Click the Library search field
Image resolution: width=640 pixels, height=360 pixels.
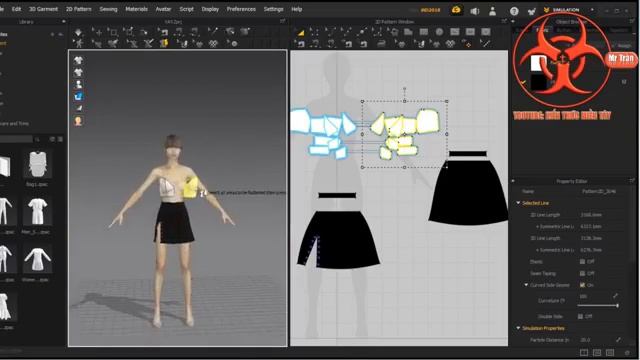coord(16,139)
